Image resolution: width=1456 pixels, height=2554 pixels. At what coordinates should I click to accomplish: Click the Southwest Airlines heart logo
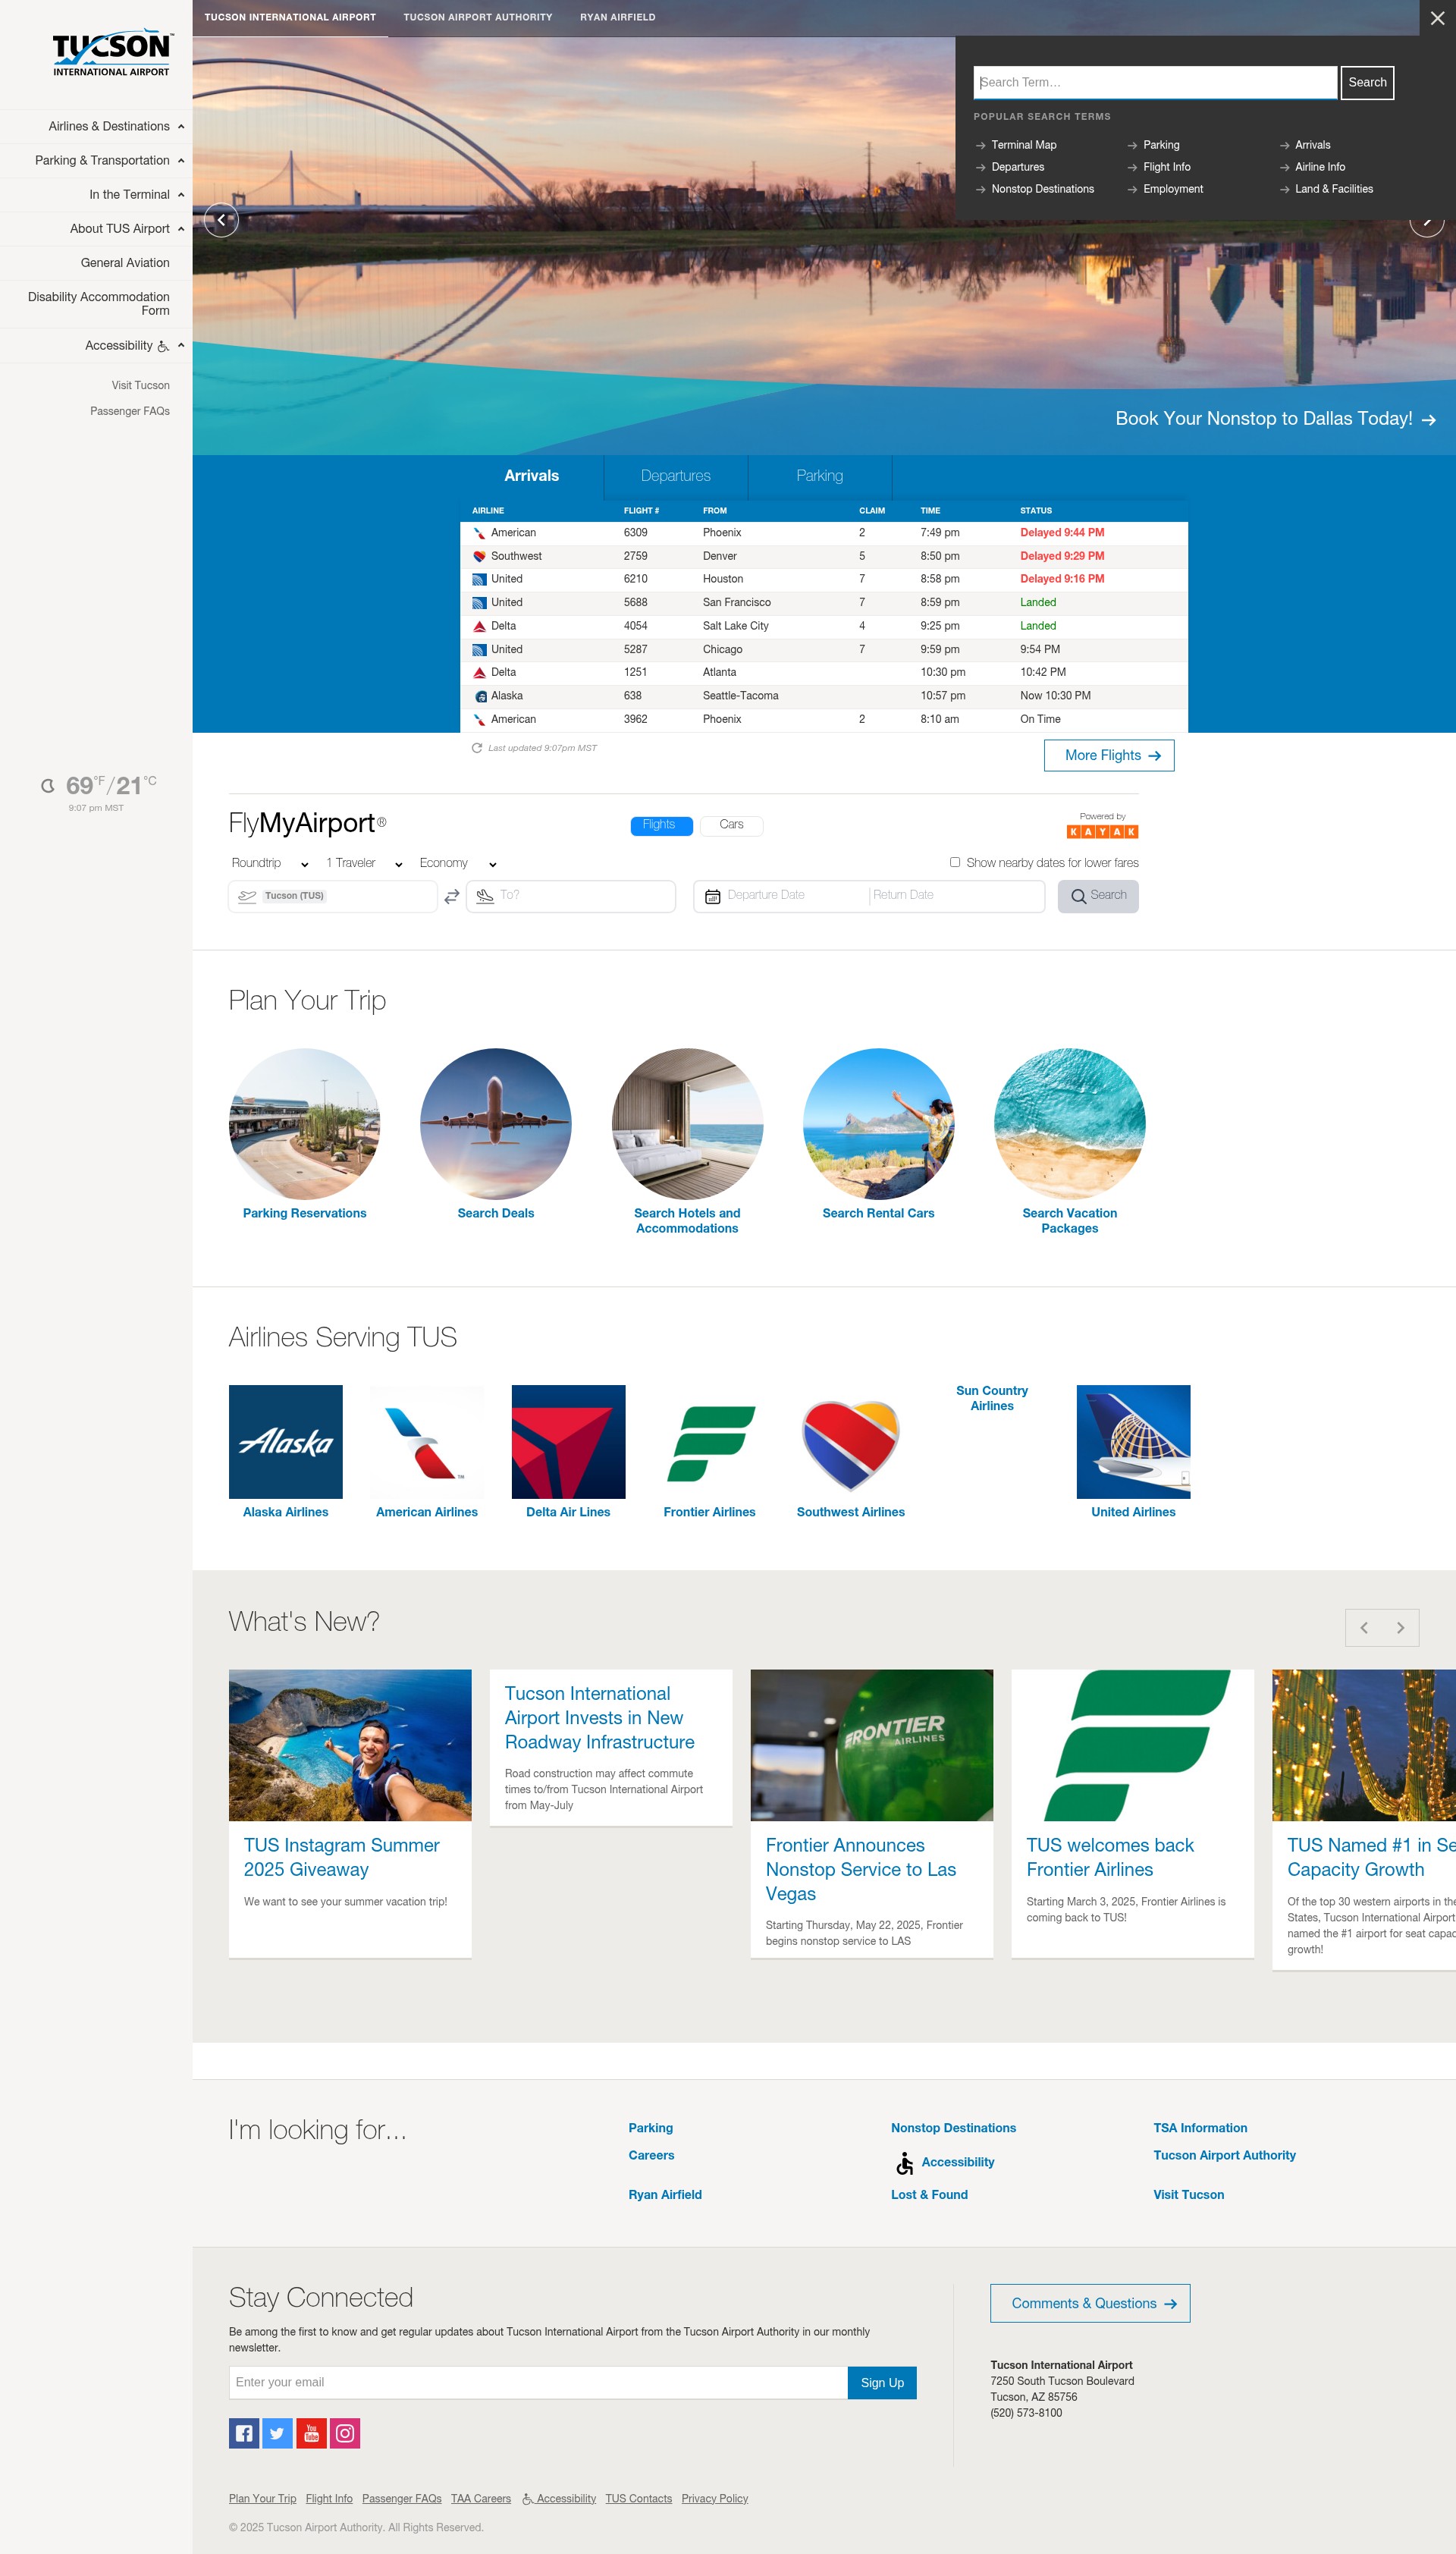click(851, 1441)
